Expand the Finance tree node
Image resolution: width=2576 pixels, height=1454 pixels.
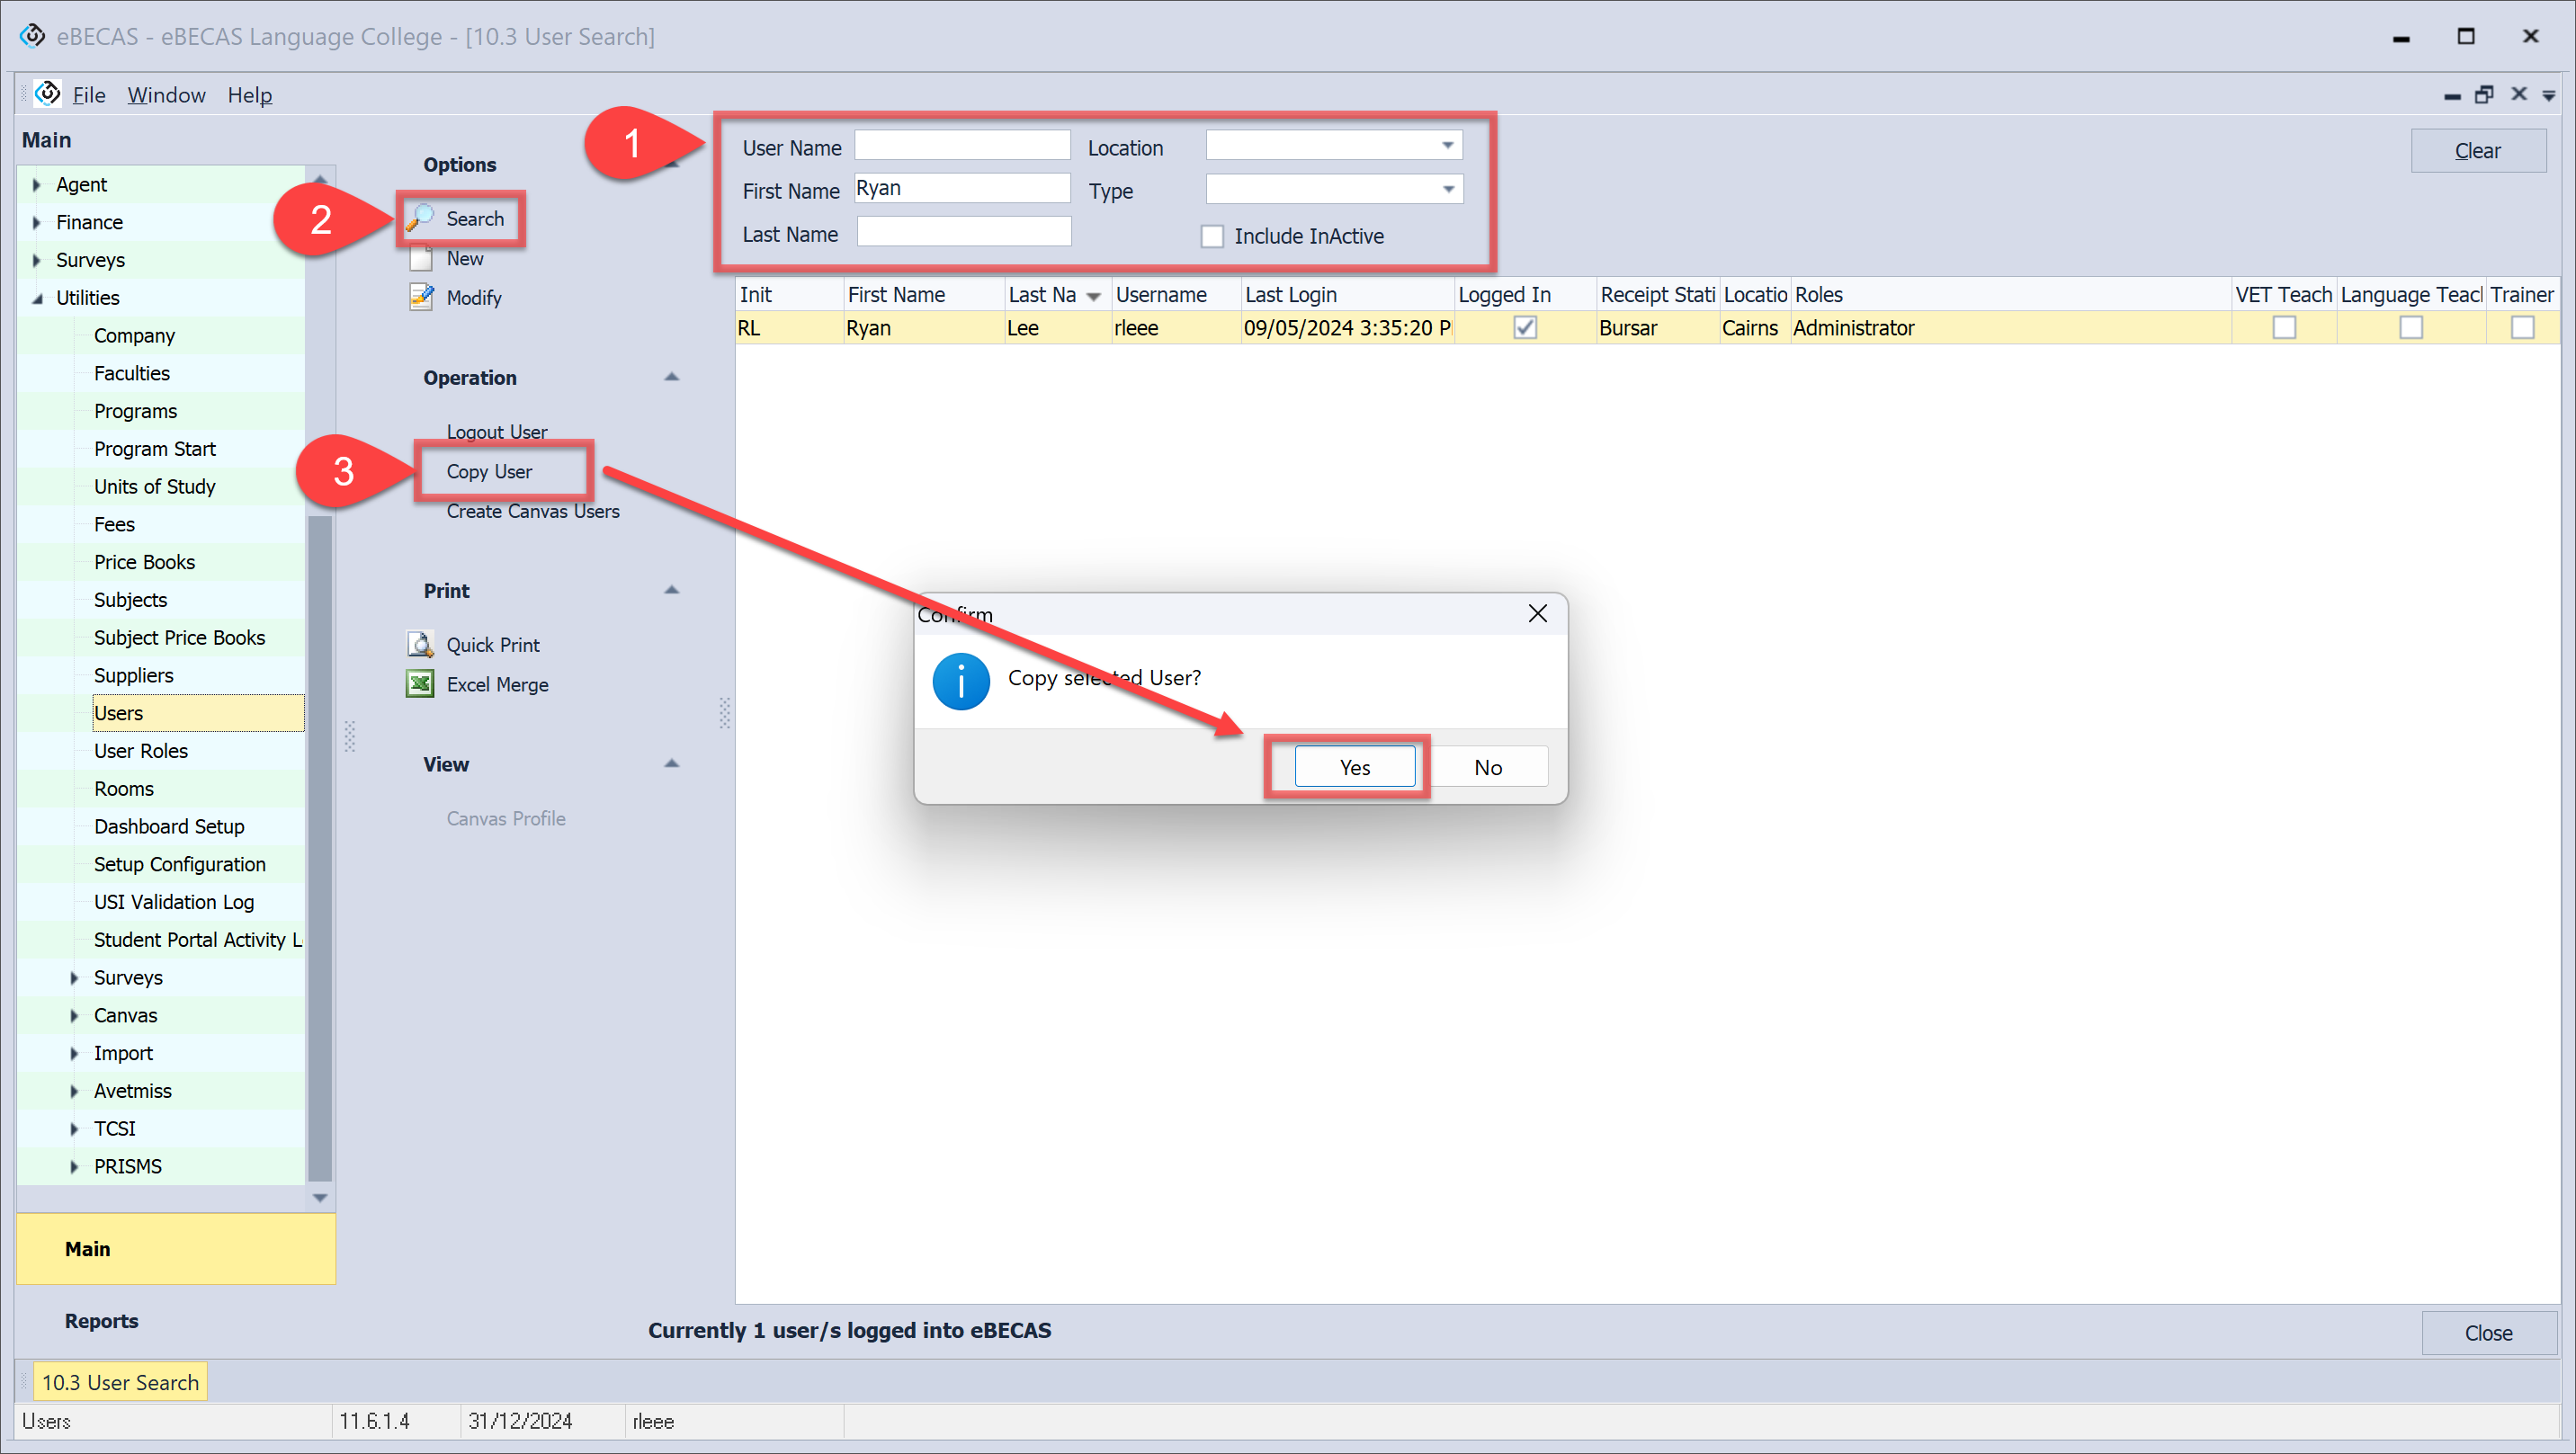(x=37, y=222)
